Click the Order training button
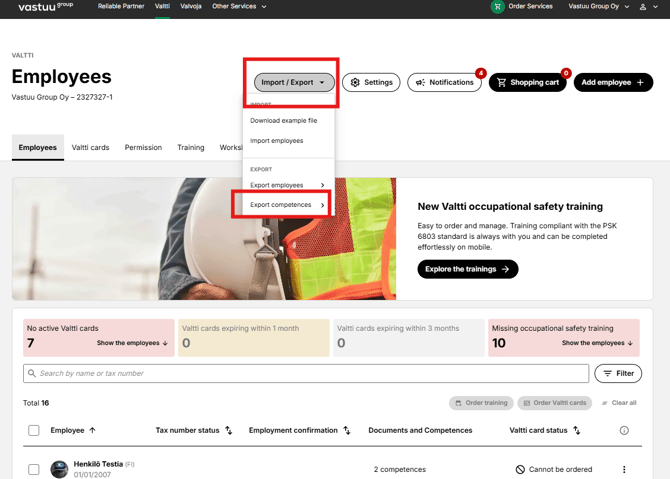 coord(481,403)
